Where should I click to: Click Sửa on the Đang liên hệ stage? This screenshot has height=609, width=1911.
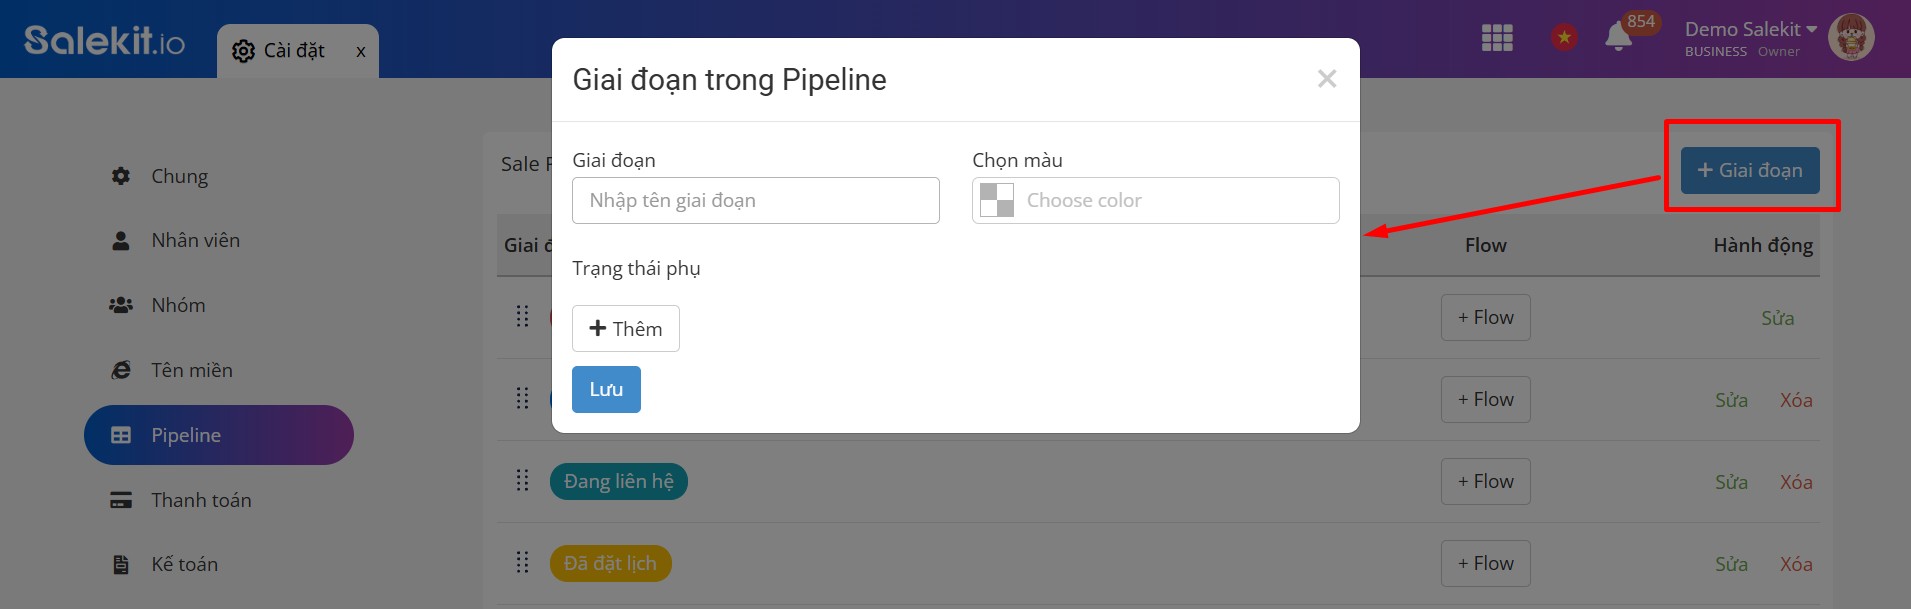tap(1731, 481)
